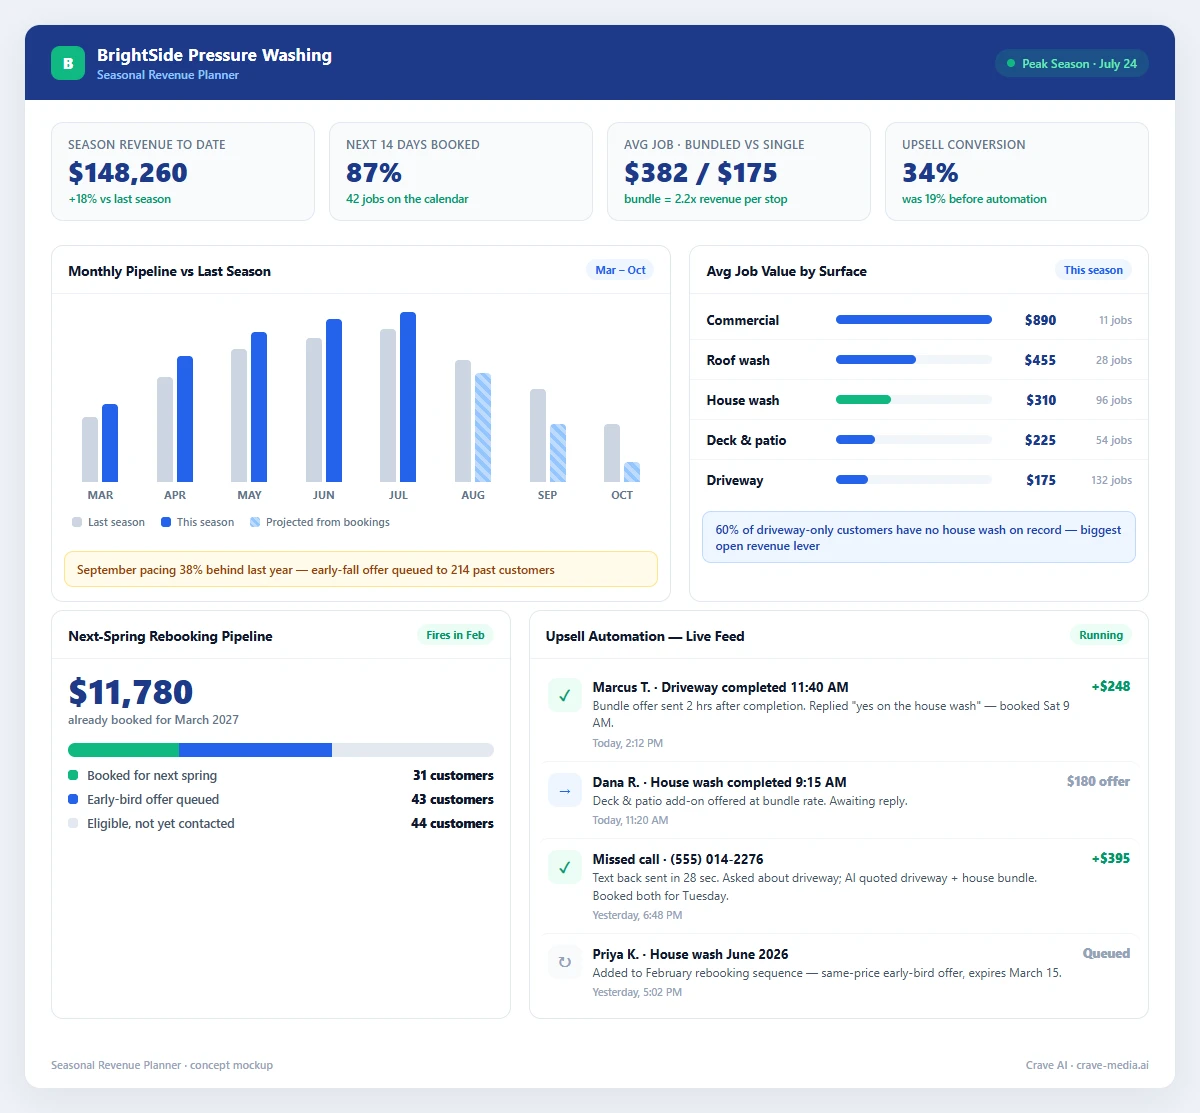Viewport: 1200px width, 1113px height.
Task: Click the Queued status label
Action: point(1106,953)
